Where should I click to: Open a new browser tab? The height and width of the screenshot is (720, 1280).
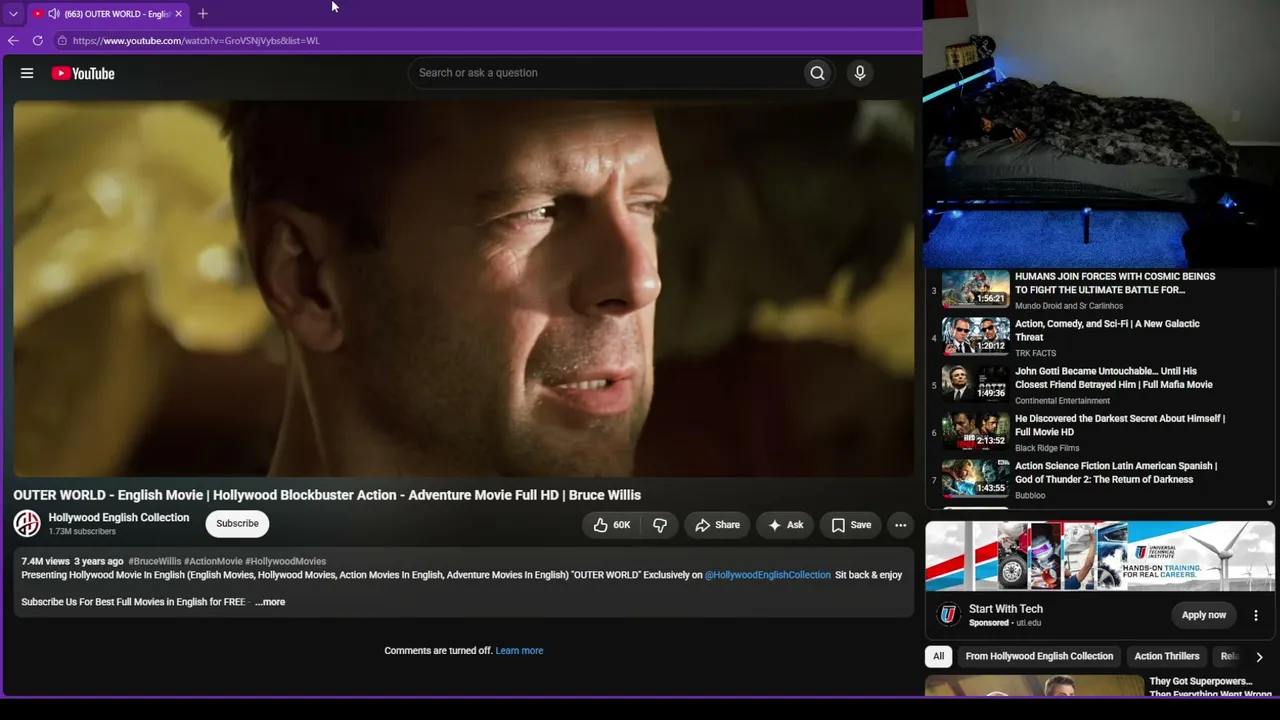[x=203, y=14]
